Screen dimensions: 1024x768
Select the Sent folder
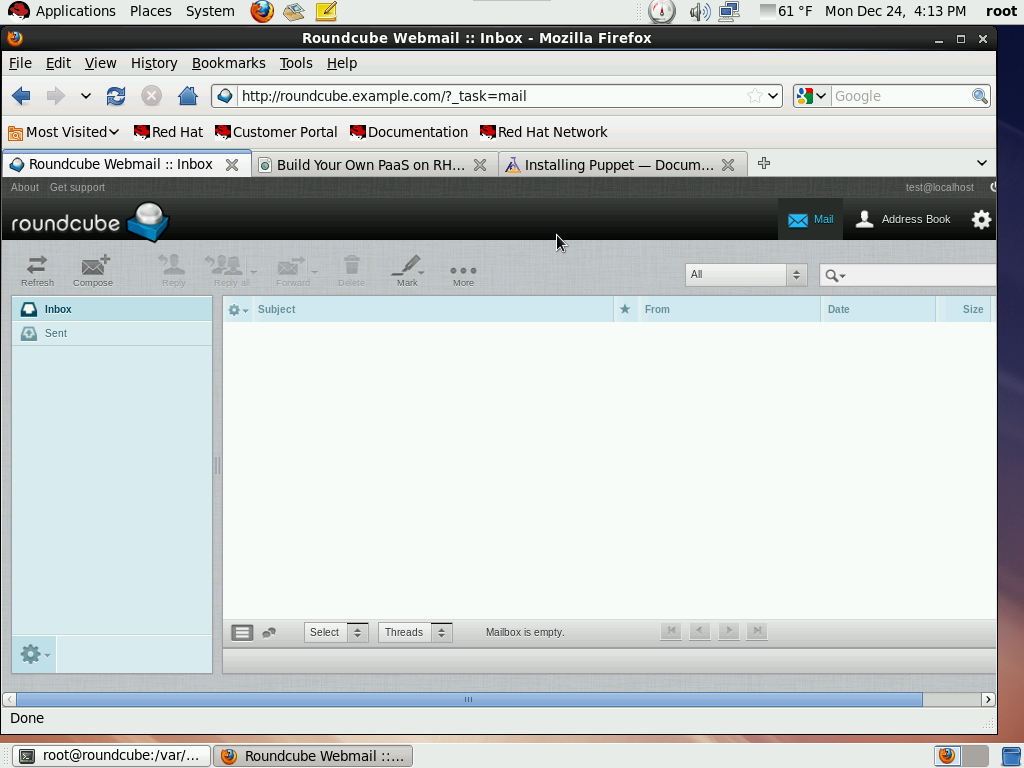112,333
